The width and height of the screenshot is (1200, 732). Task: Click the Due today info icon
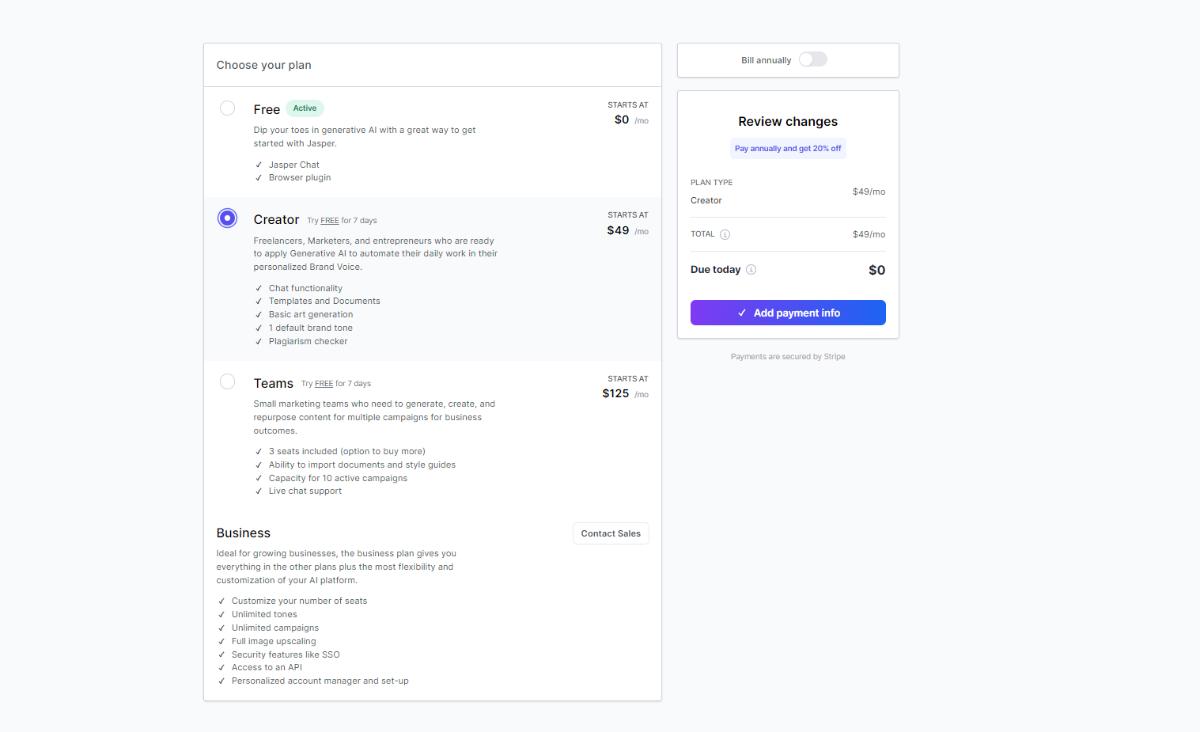(751, 269)
